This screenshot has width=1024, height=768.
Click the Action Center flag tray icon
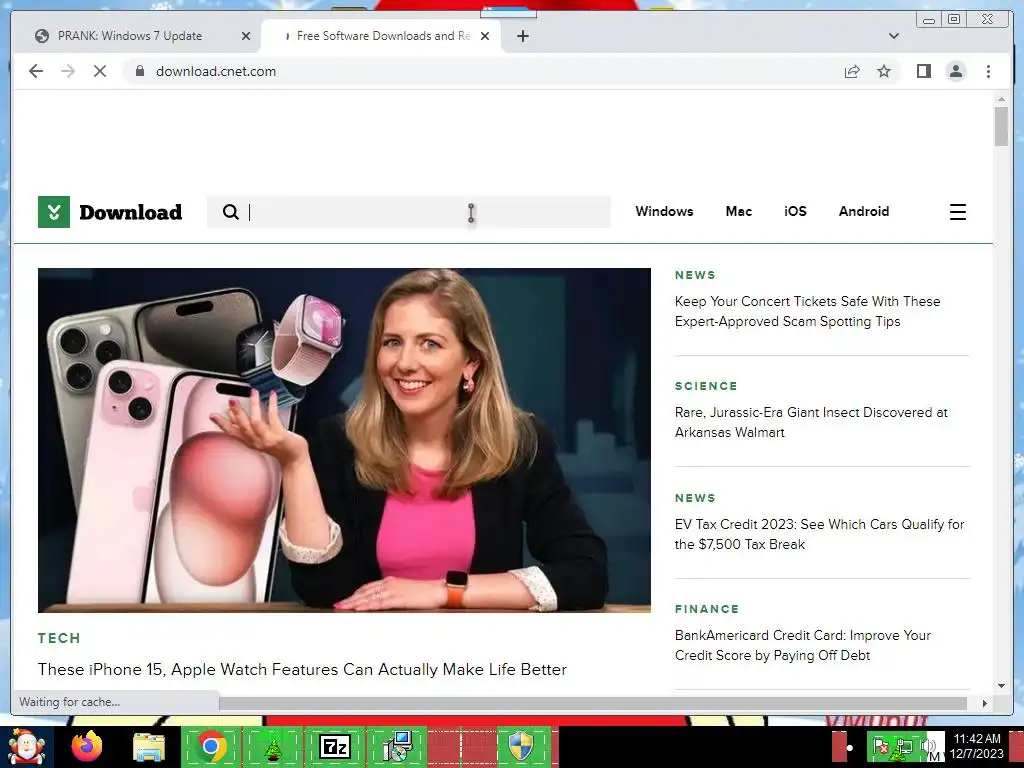(880, 746)
